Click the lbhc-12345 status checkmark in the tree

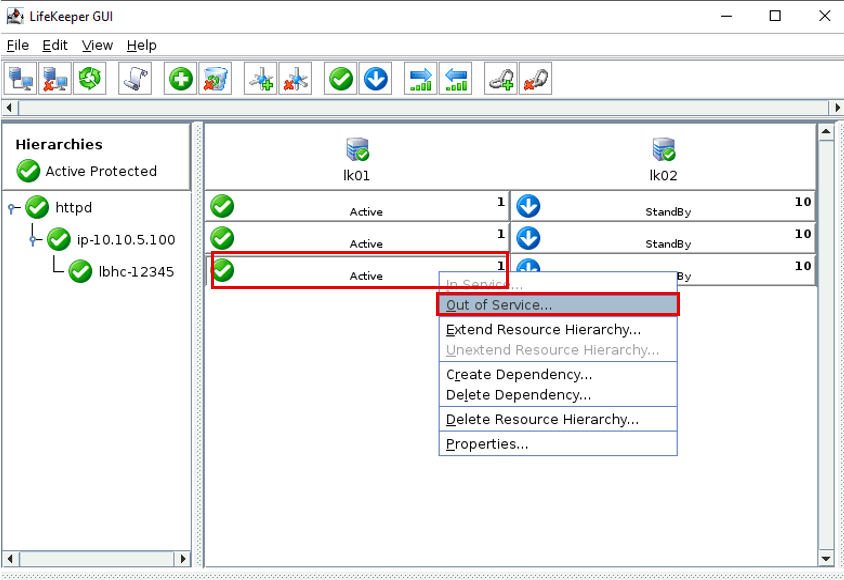point(80,271)
